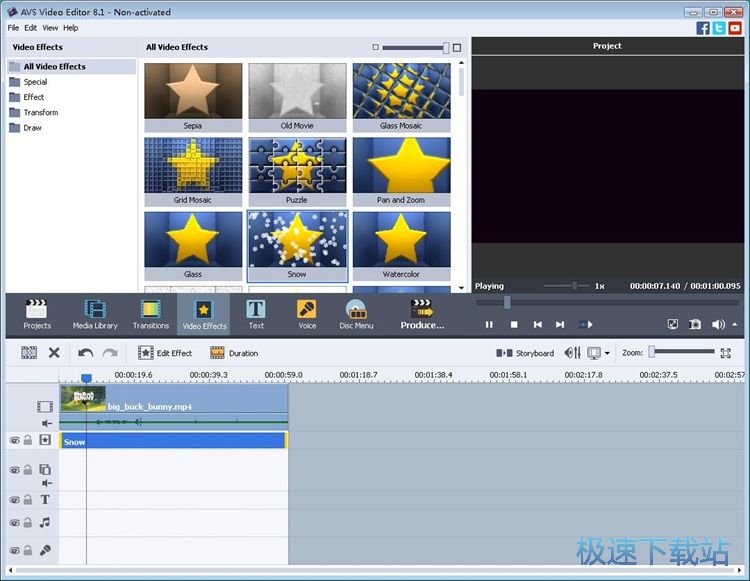Switch to the Transitions panel
This screenshot has width=750, height=581.
(x=151, y=314)
